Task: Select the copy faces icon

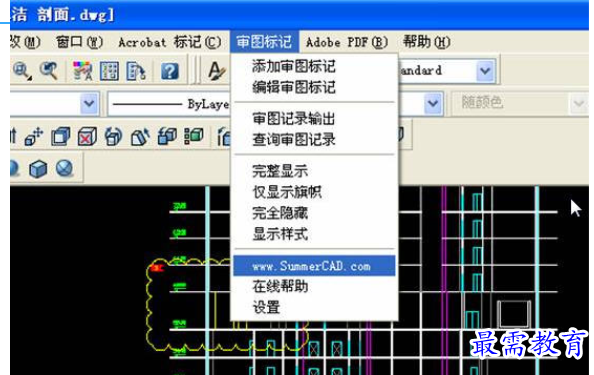Action: [x=167, y=136]
